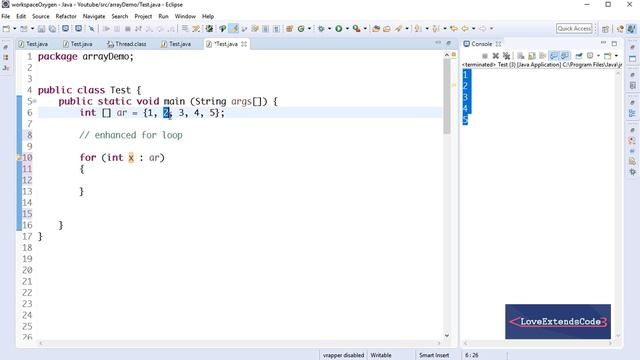Open the Project menu
Image resolution: width=640 pixels, height=360 pixels.
(143, 16)
